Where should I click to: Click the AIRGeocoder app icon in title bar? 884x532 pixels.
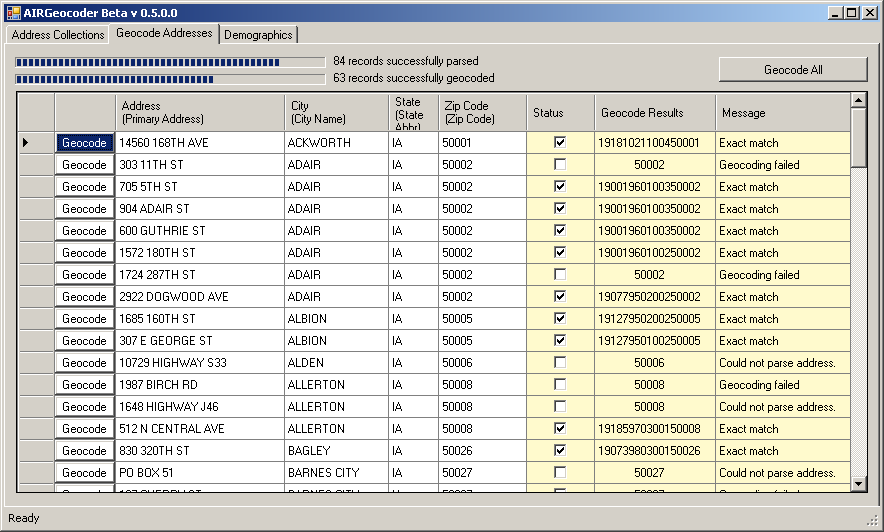[14, 12]
